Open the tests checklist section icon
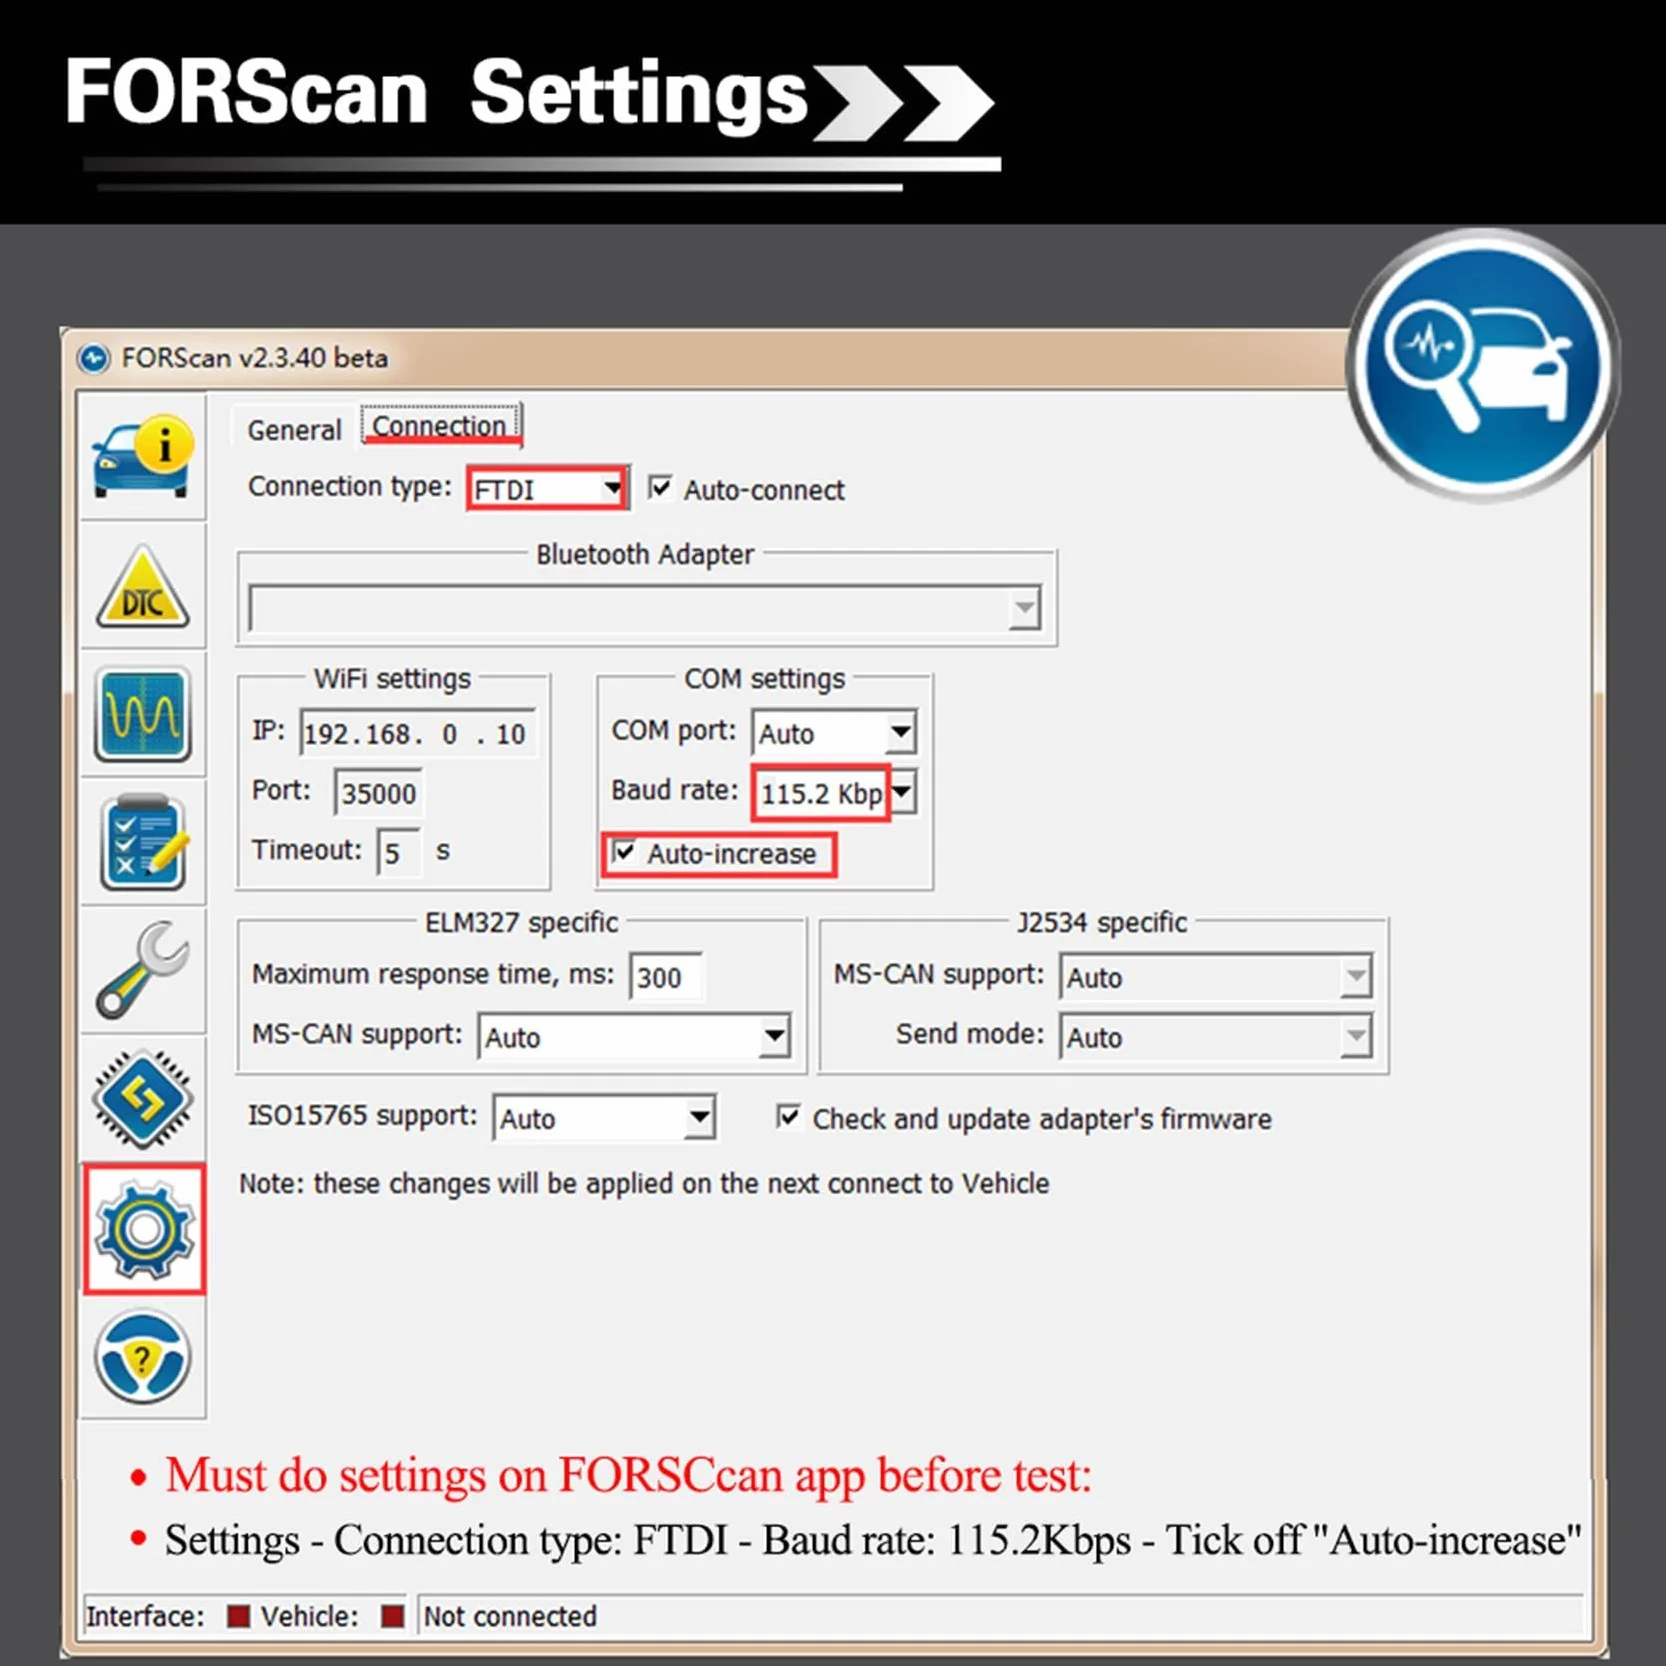 point(143,843)
